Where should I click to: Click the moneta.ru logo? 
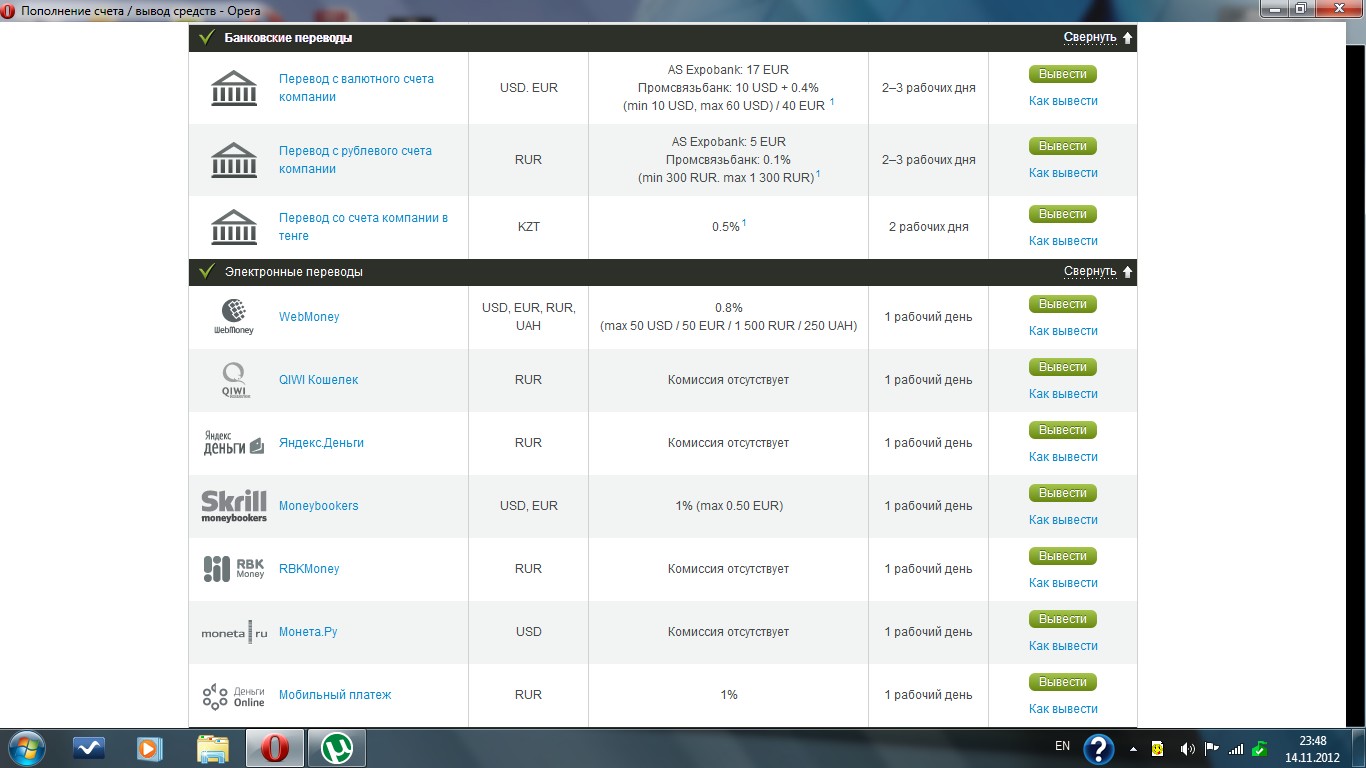click(234, 632)
